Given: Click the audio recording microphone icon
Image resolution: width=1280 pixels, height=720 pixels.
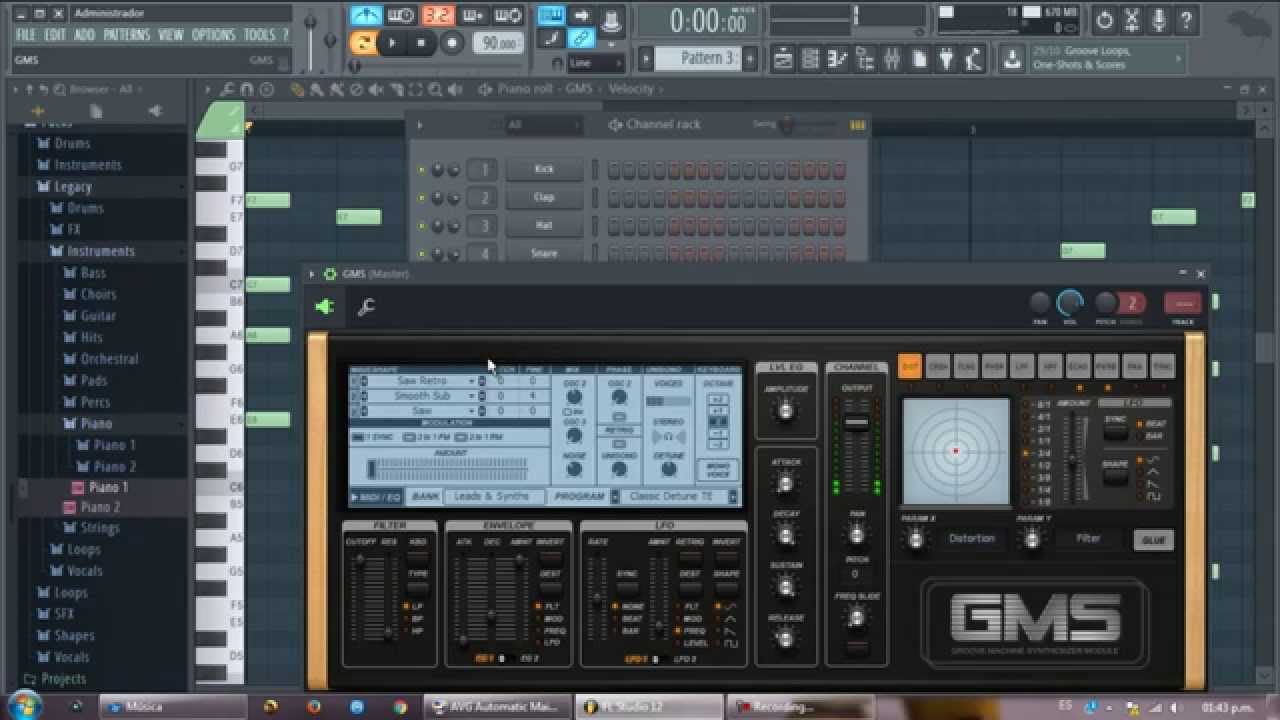Looking at the screenshot, I should pos(1159,19).
